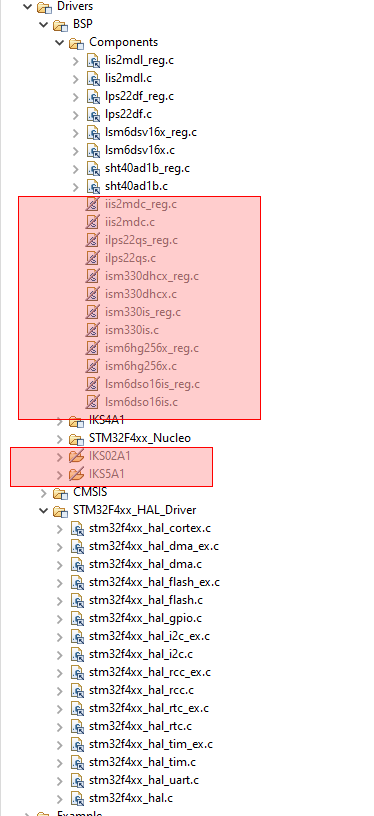Image resolution: width=374 pixels, height=816 pixels.
Task: Expand the excluded IKS5A1 folder arrow
Action: coord(60,475)
